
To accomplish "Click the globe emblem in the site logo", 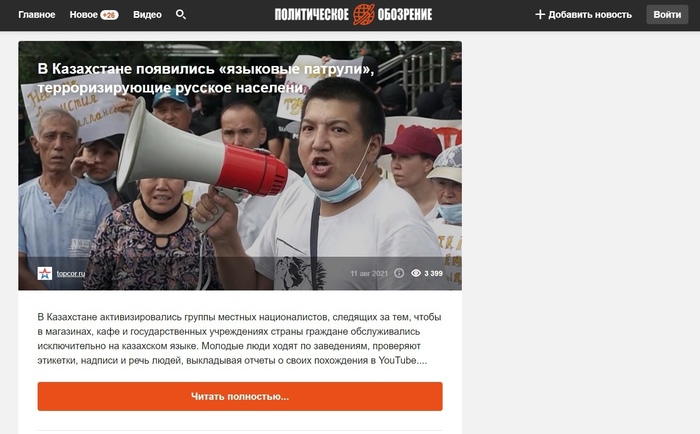I will click(363, 14).
